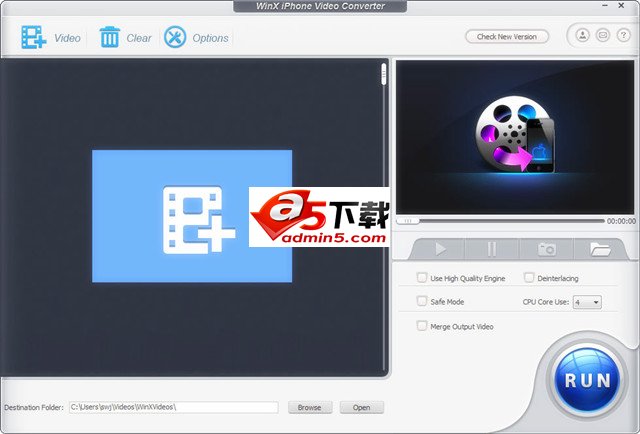
Task: Click the Destination Folder path field
Action: 173,407
